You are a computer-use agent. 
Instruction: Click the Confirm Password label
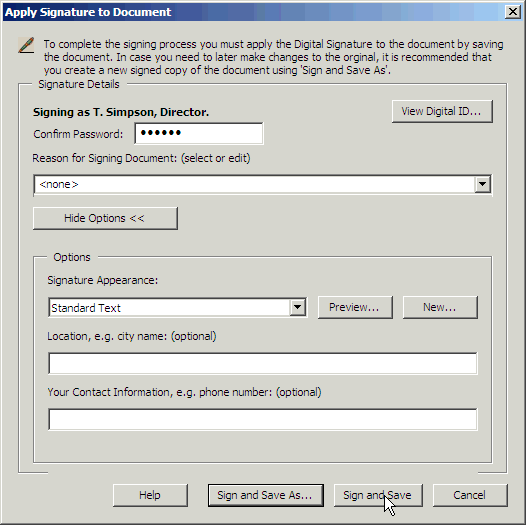[78, 134]
